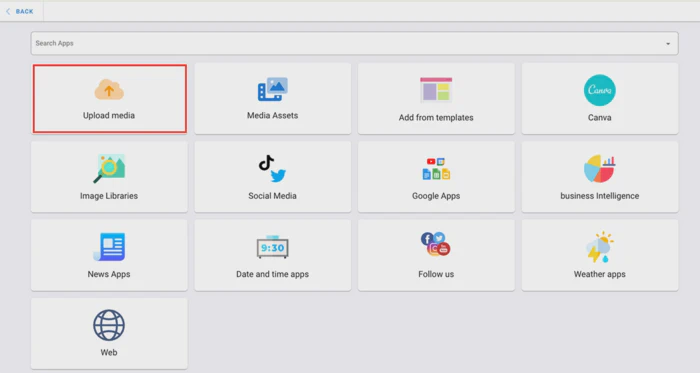Screen dimensions: 700x373
Task: Click the "Canva" label text
Action: click(x=600, y=118)
